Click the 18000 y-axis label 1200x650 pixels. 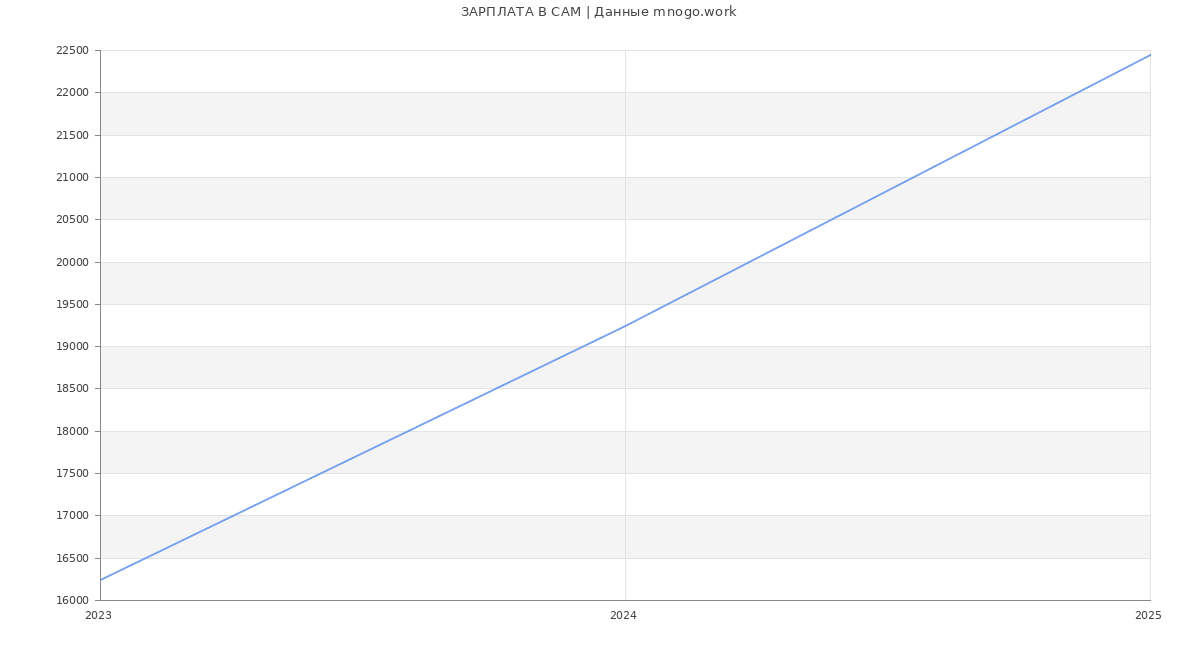tap(72, 432)
